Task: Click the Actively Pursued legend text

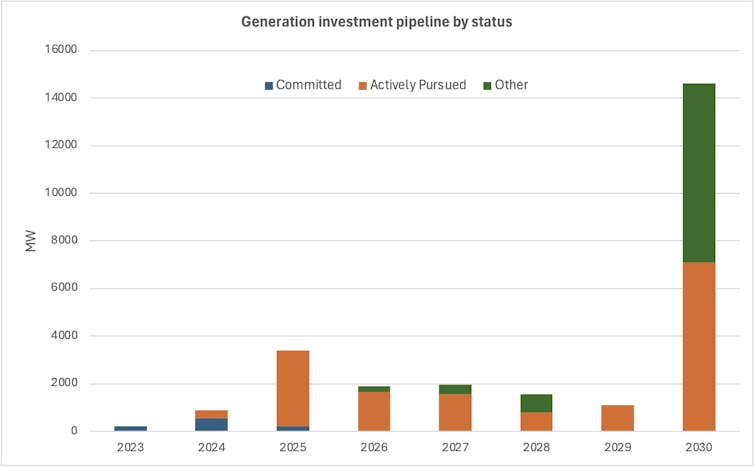Action: click(x=418, y=86)
